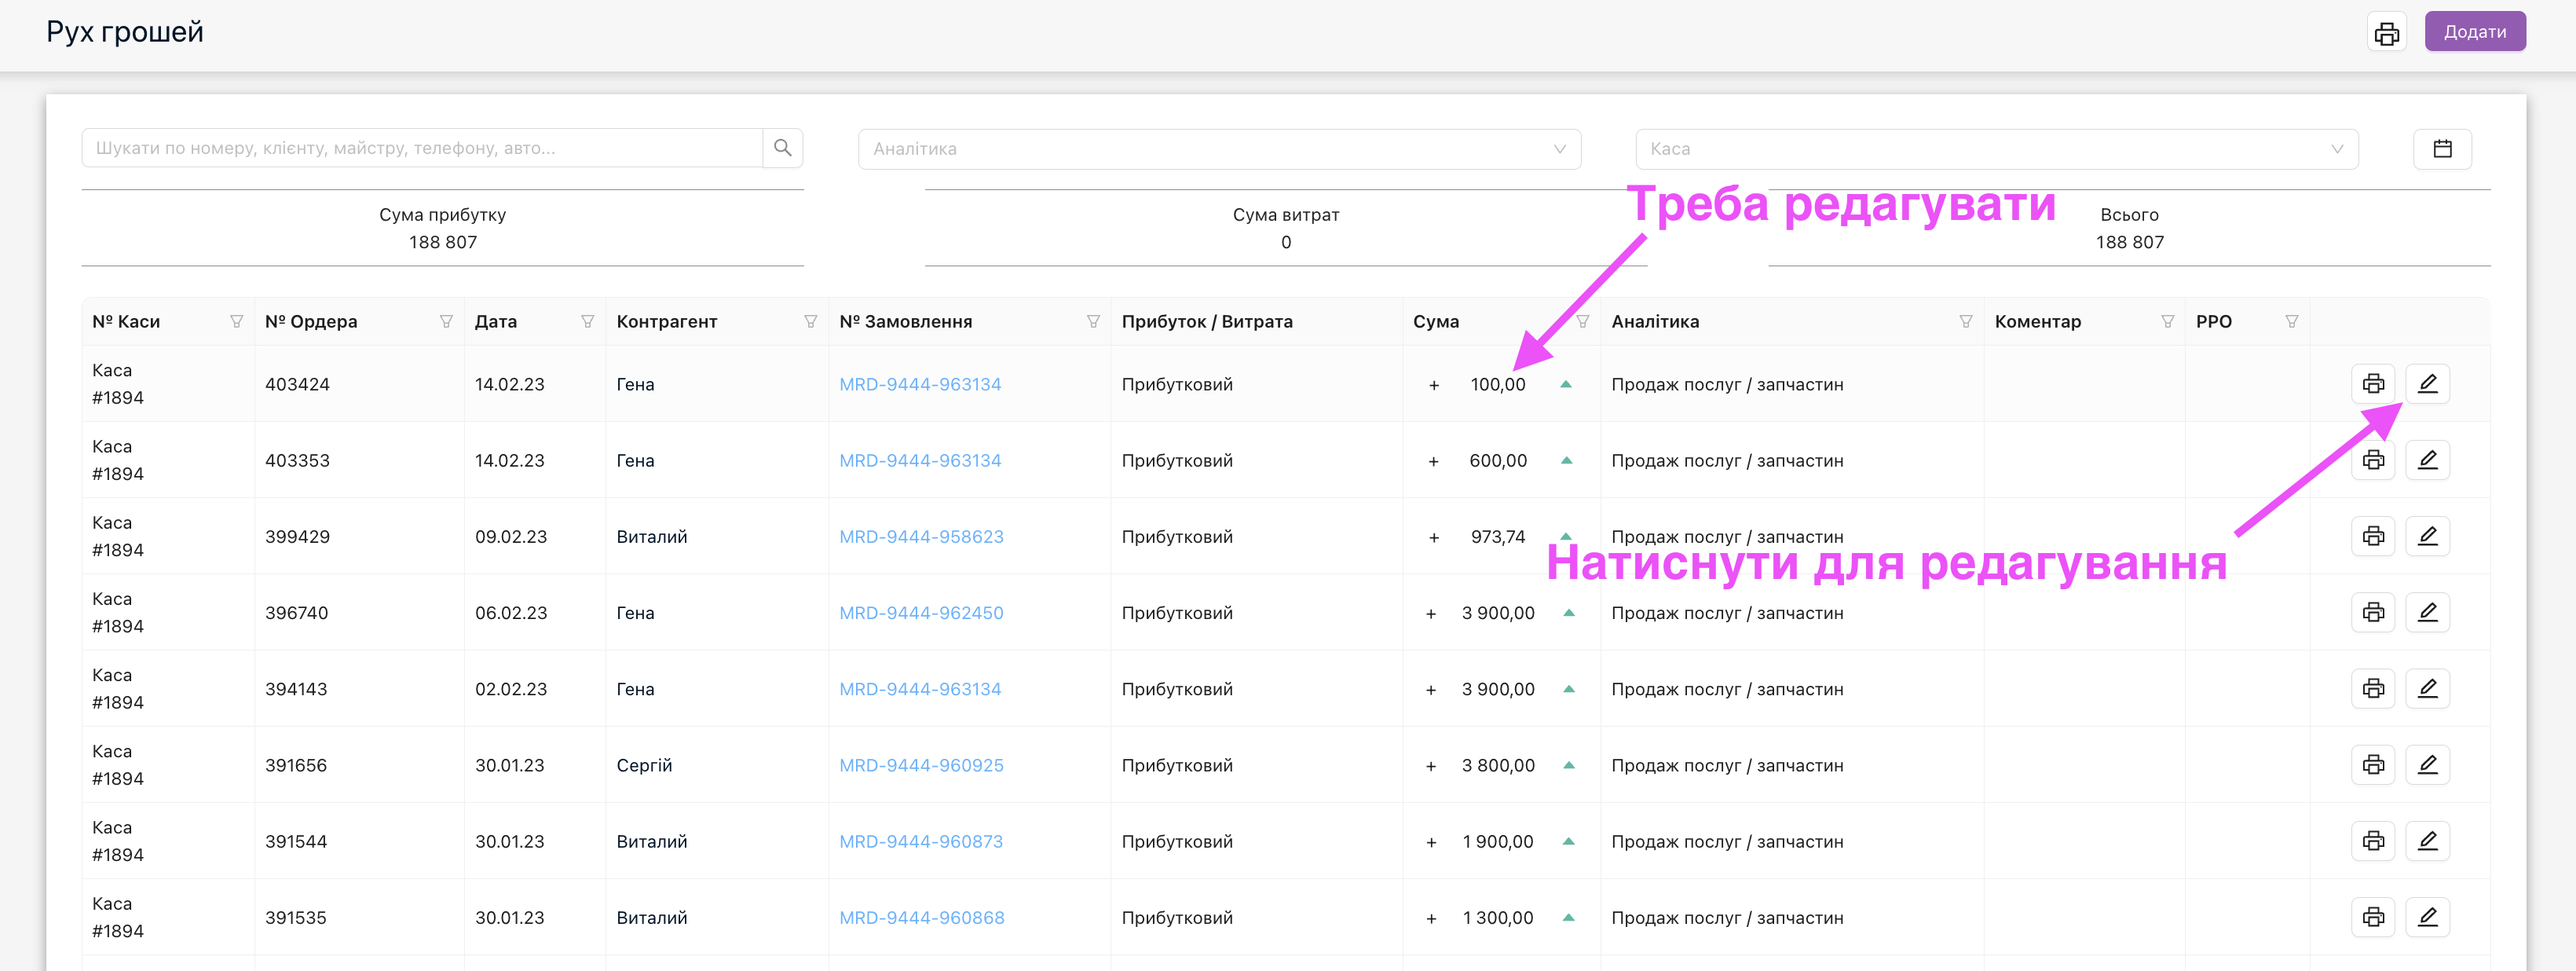Edit cash order 391656 entry
This screenshot has height=971, width=2576.
[2427, 765]
